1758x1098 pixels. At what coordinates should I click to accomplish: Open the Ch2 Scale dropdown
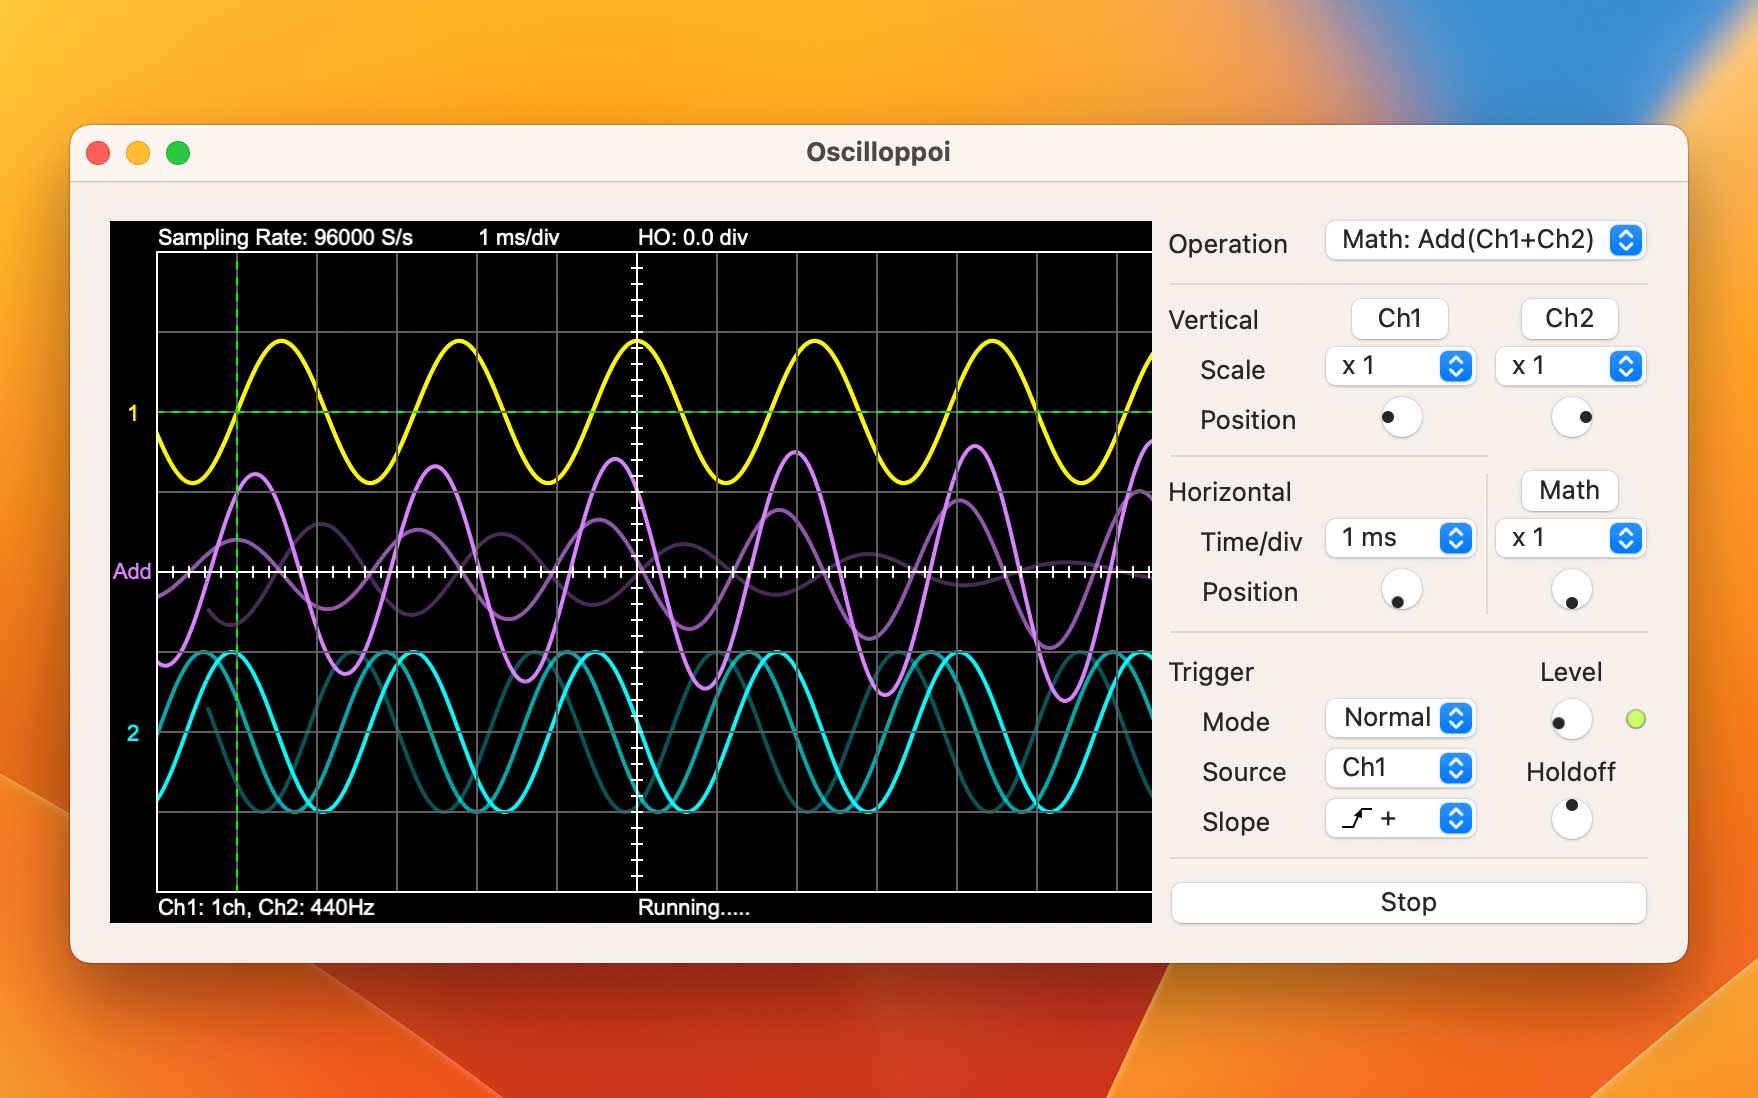coord(1570,367)
